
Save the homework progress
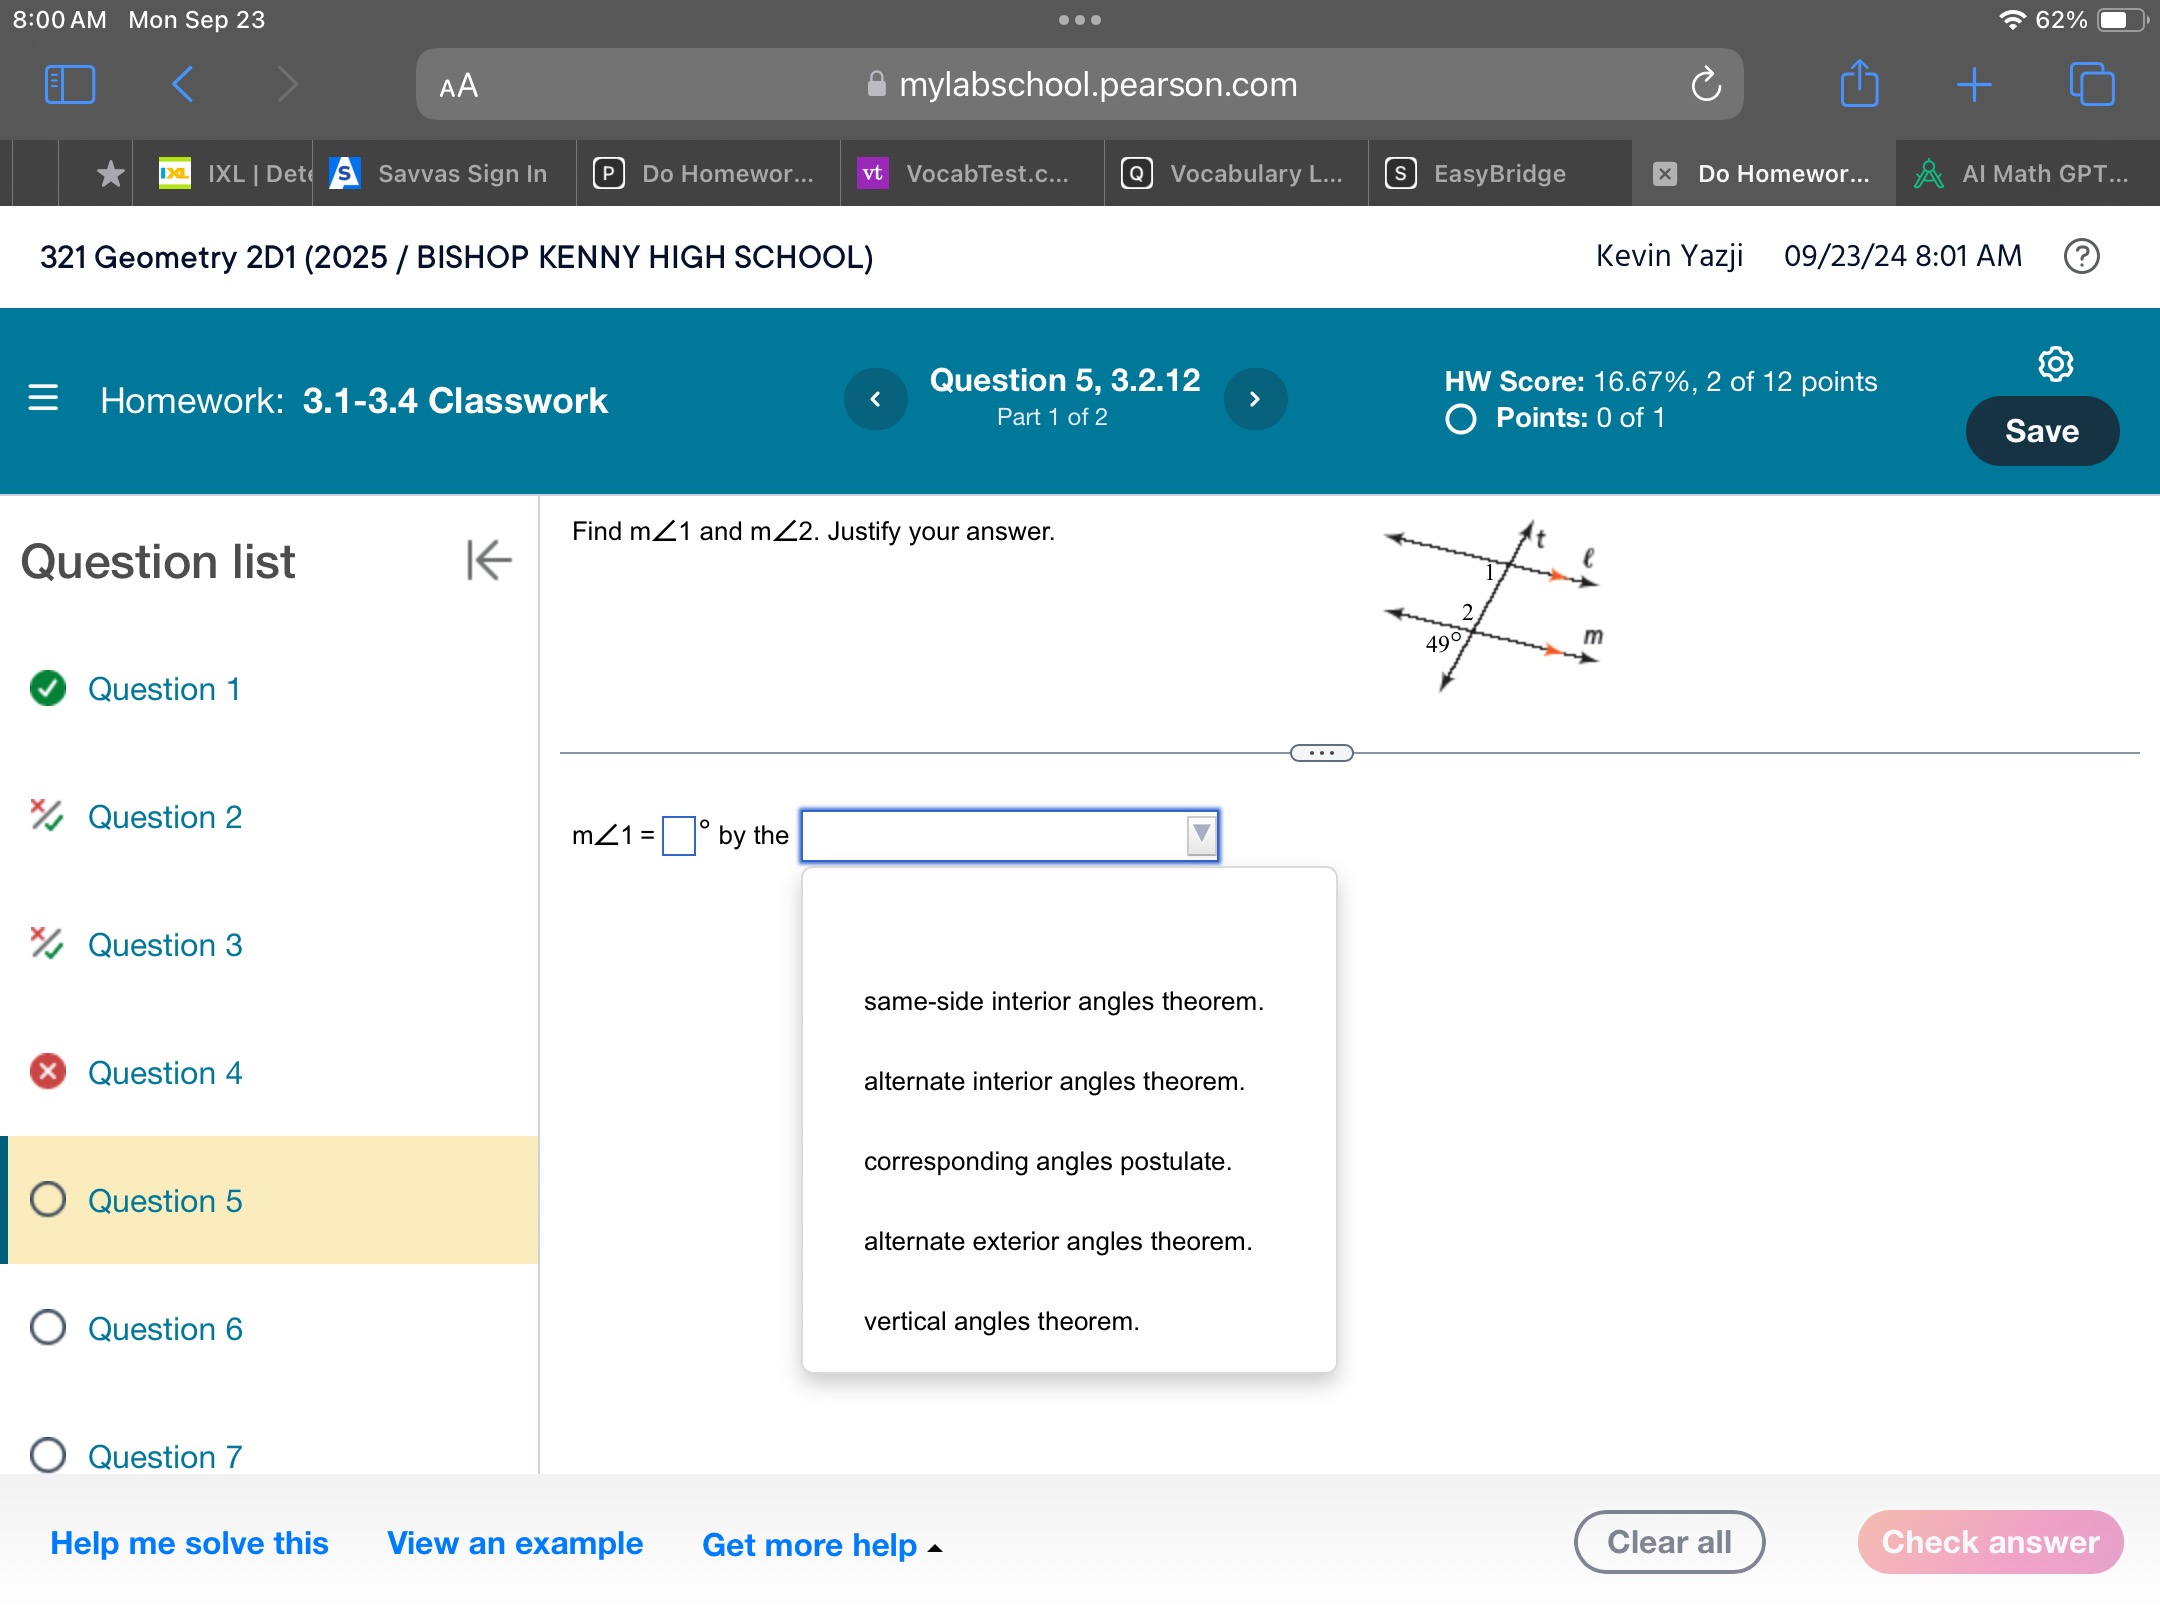[x=2042, y=431]
